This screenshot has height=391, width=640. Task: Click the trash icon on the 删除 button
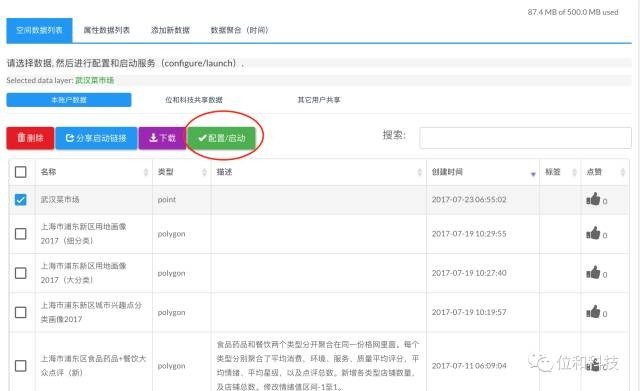(x=21, y=138)
